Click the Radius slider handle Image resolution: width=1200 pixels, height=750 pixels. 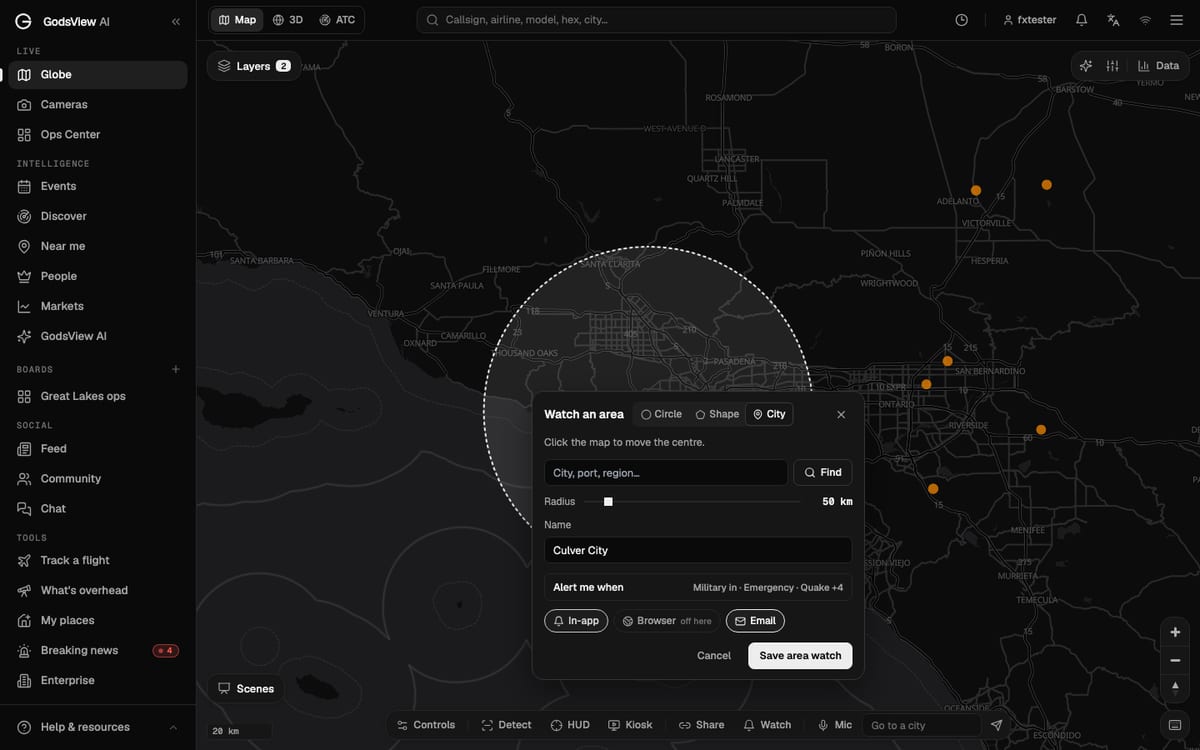[608, 502]
